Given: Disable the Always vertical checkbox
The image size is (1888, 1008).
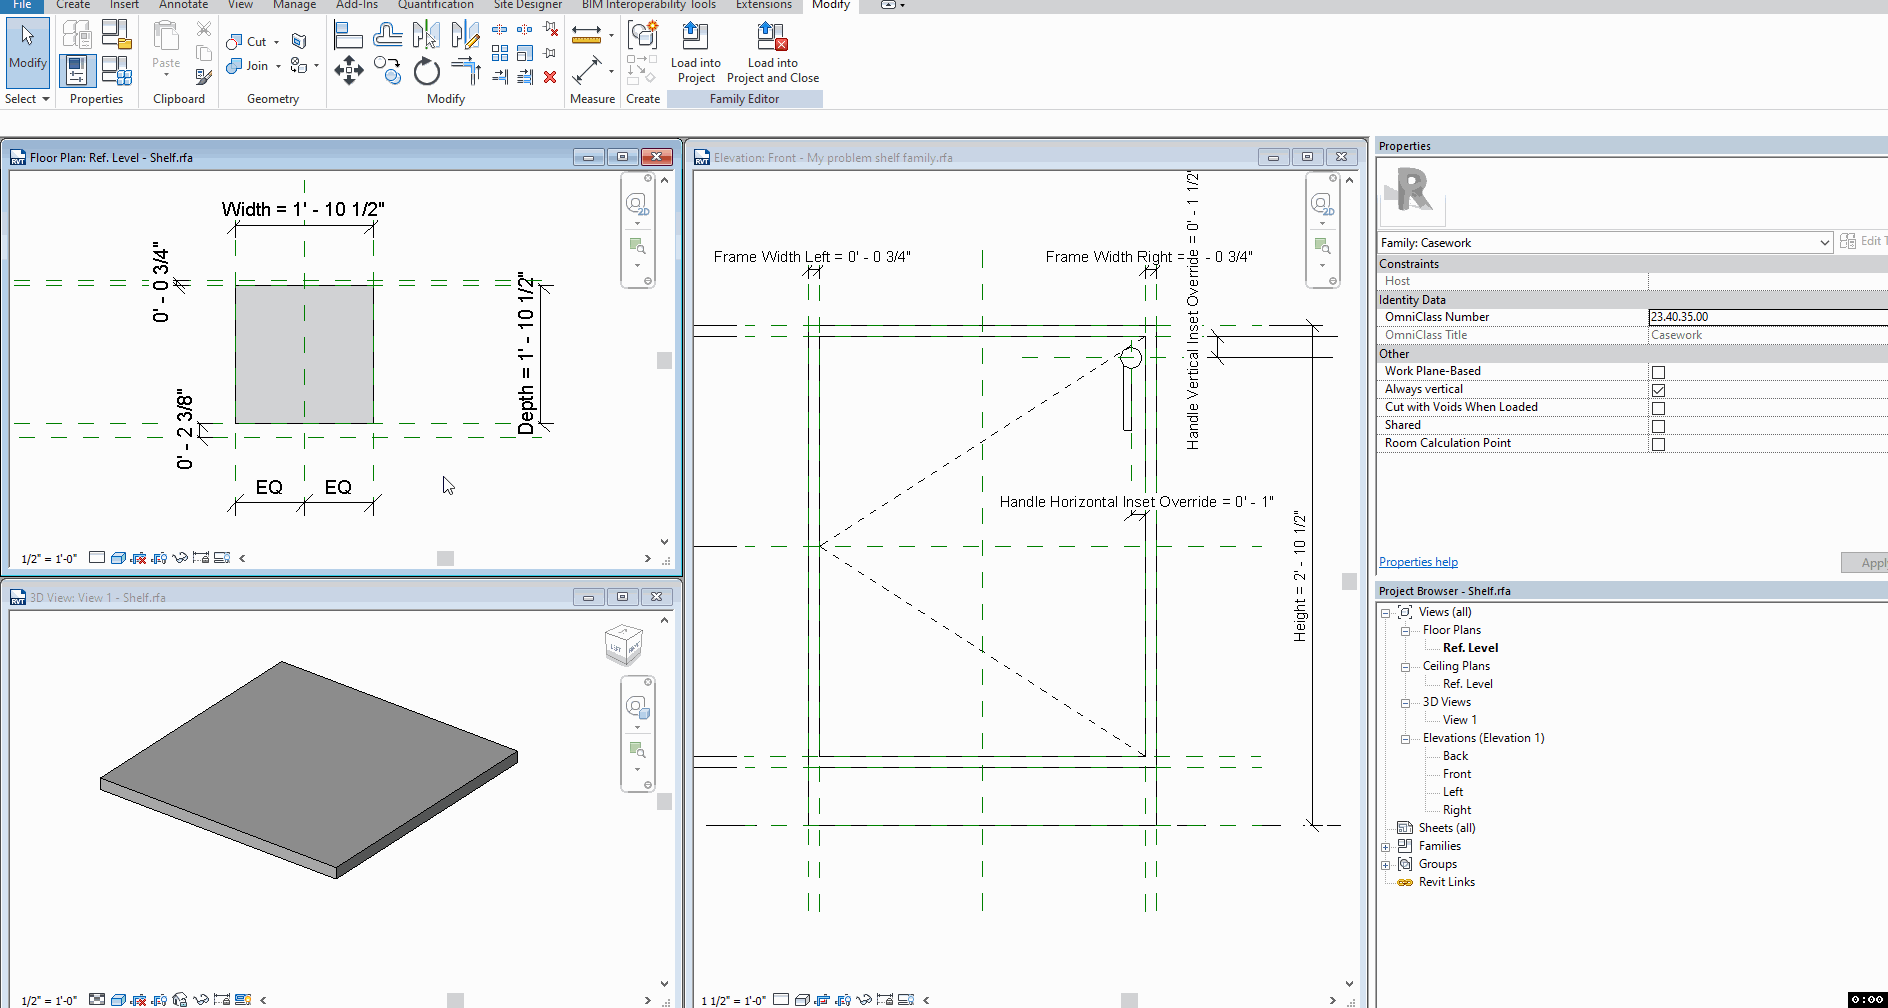Looking at the screenshot, I should pos(1659,389).
